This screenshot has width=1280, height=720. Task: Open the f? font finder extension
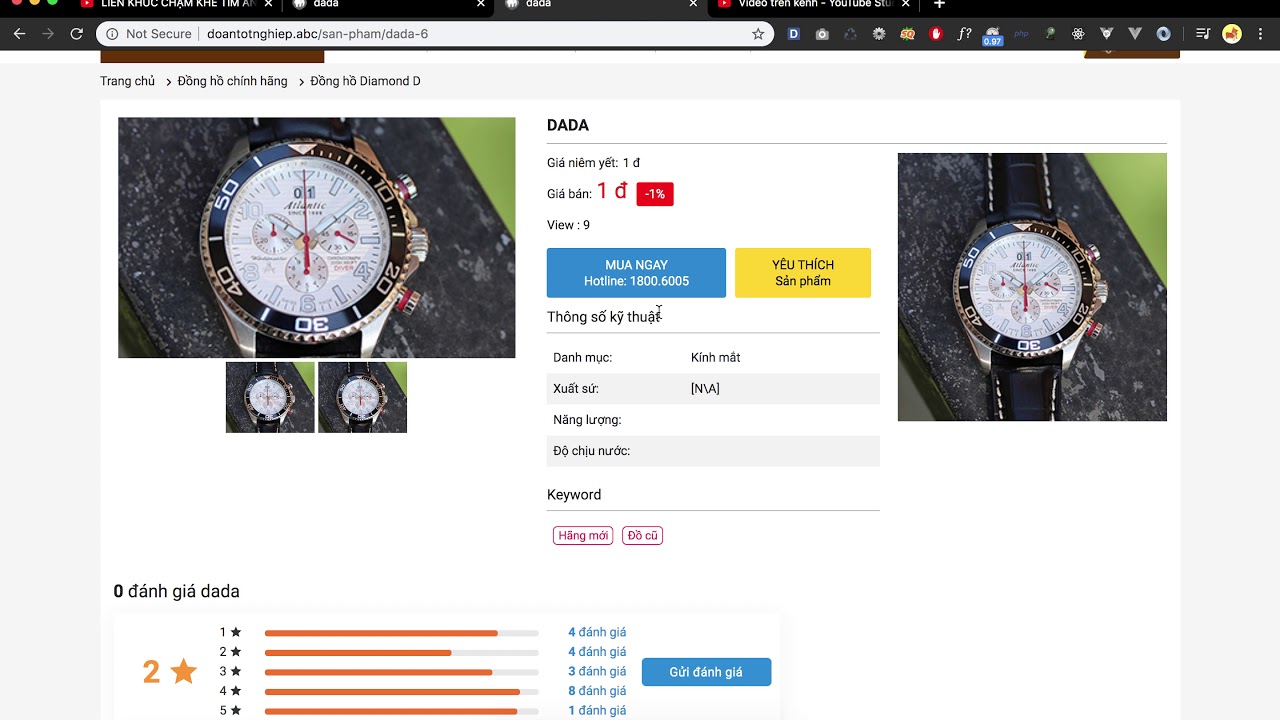pyautogui.click(x=964, y=34)
